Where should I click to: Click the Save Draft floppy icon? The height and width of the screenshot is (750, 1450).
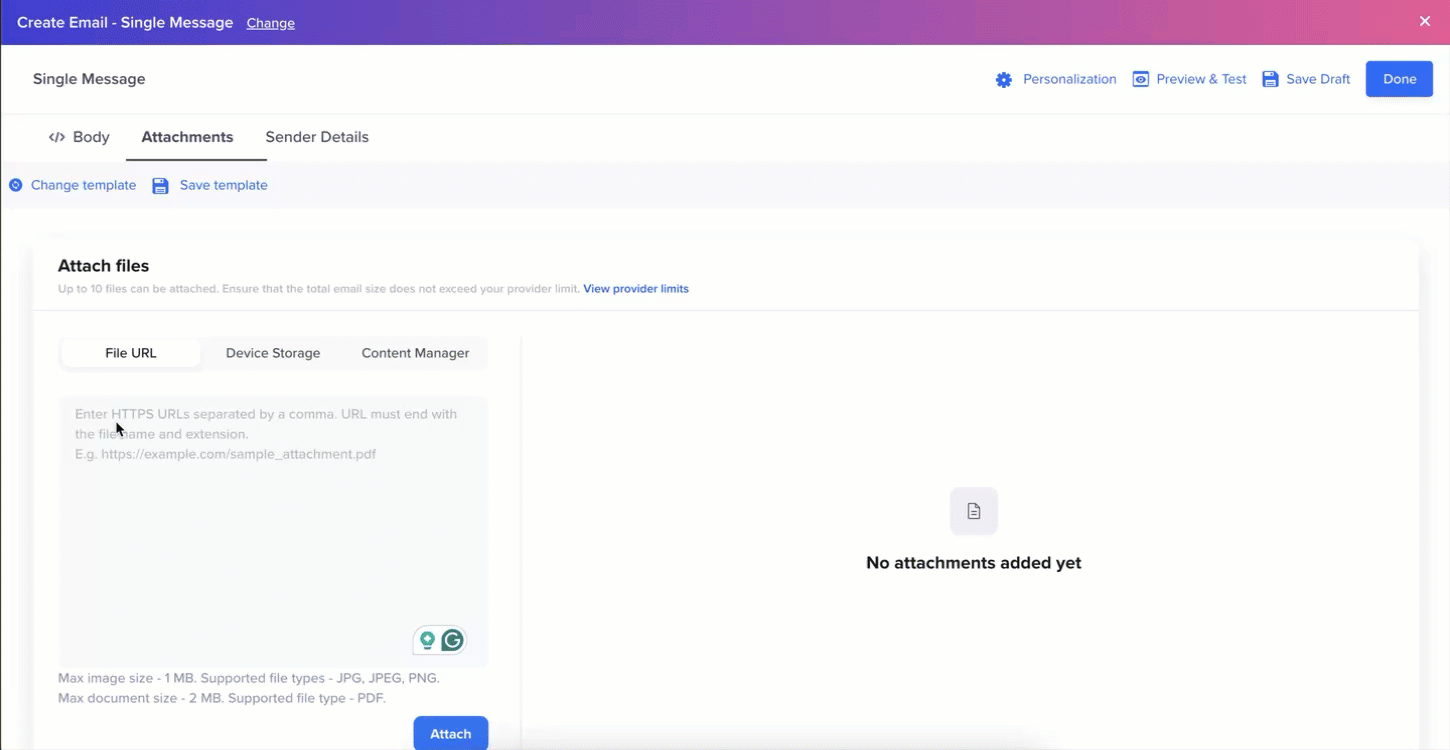coord(1270,79)
